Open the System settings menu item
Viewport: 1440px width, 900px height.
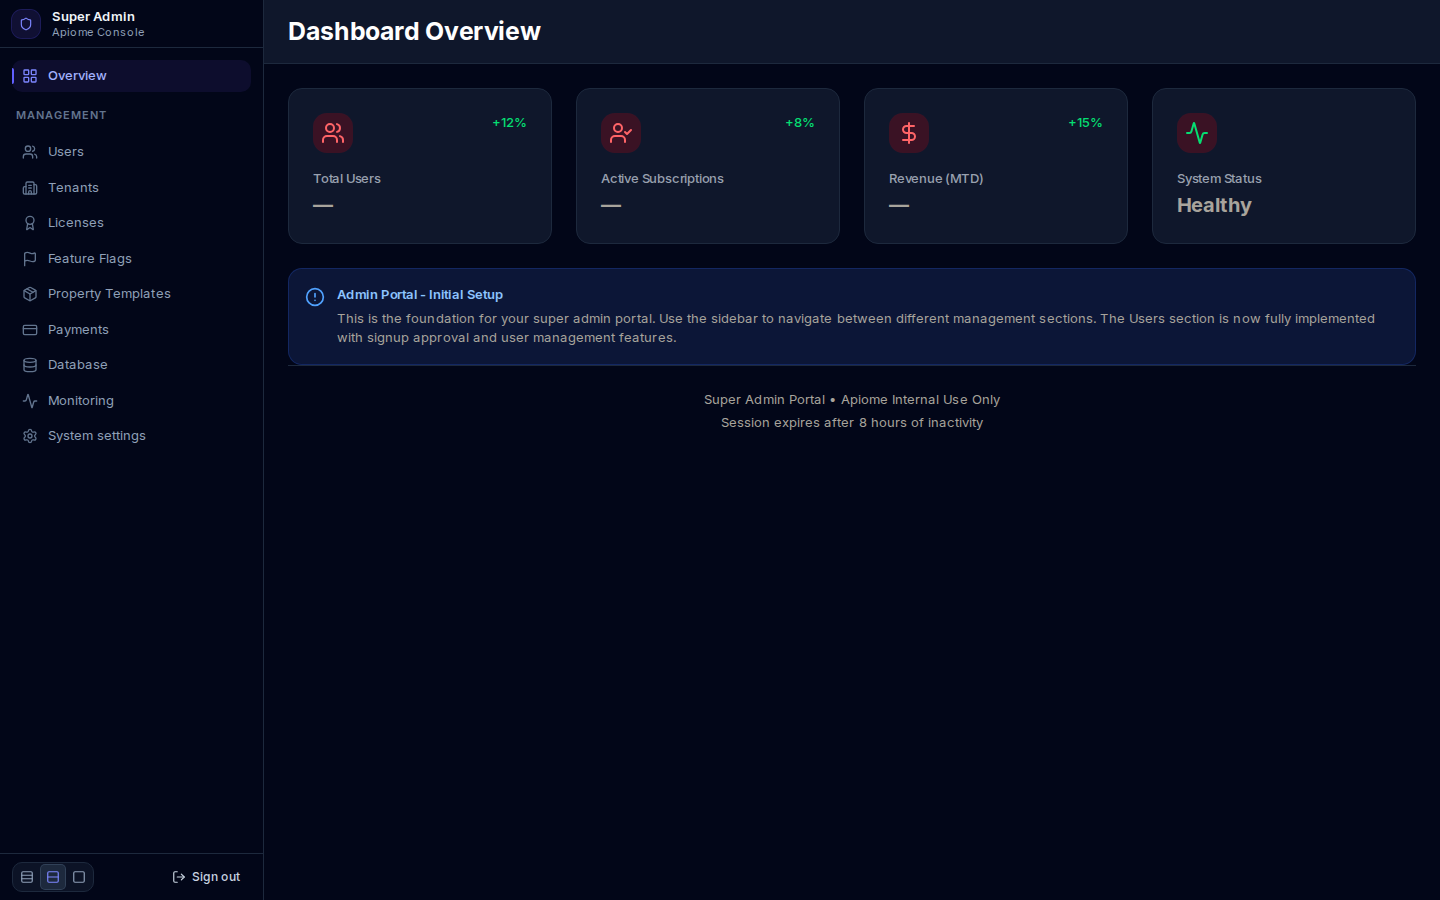pyautogui.click(x=131, y=436)
